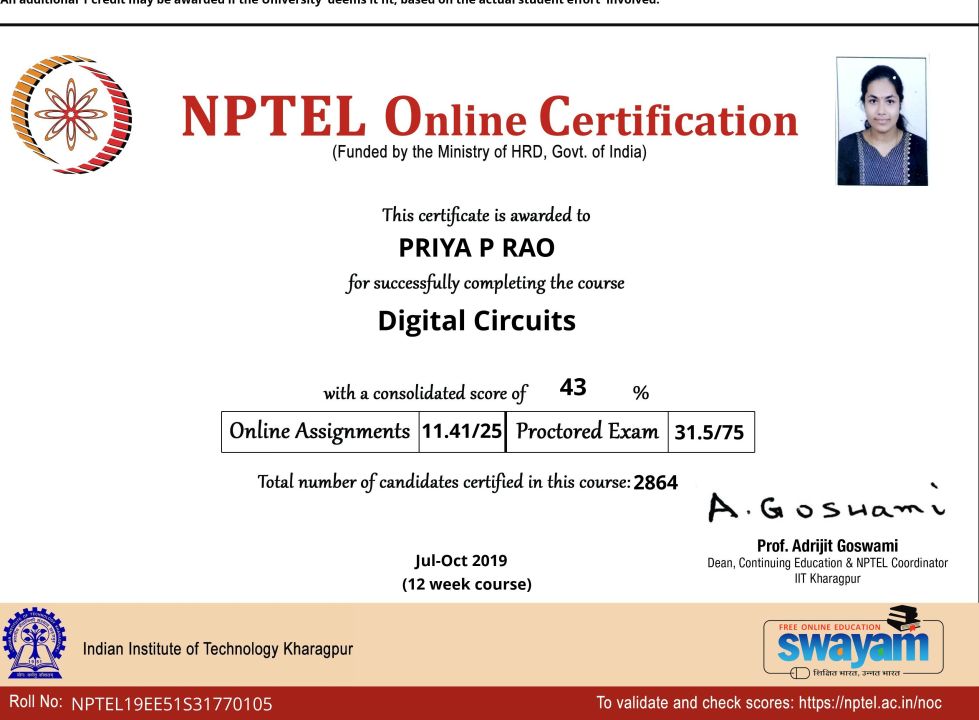
Task: Click the percent sign after the score
Action: 641,393
